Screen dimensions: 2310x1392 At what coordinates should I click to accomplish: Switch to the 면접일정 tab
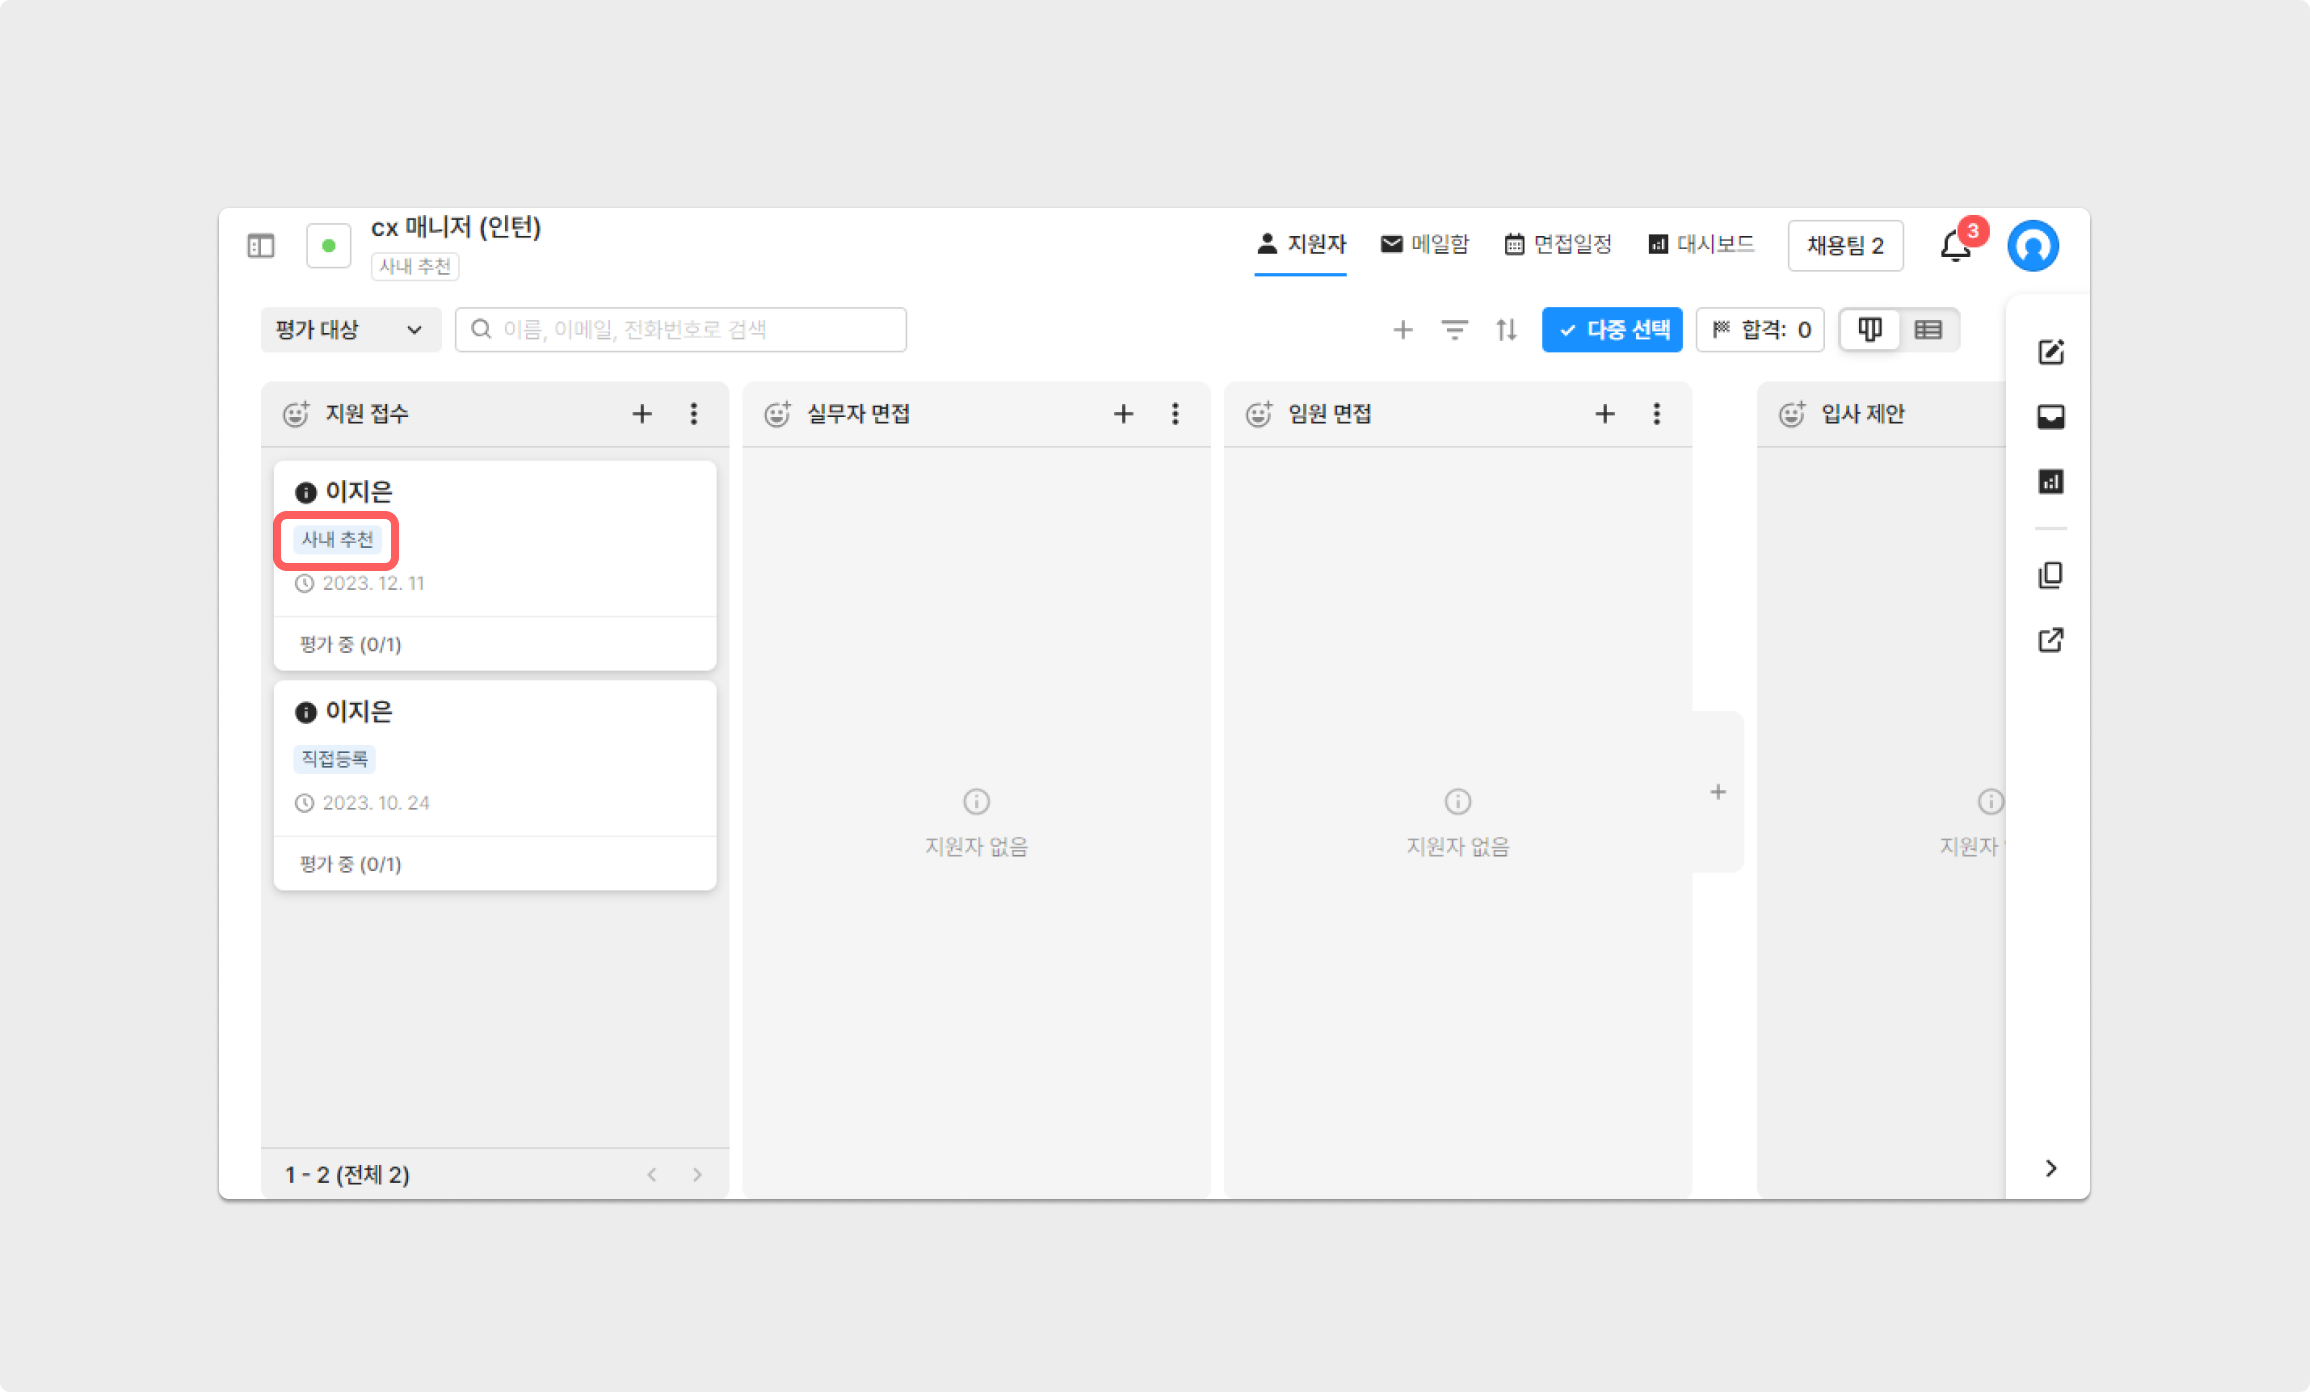(x=1558, y=245)
